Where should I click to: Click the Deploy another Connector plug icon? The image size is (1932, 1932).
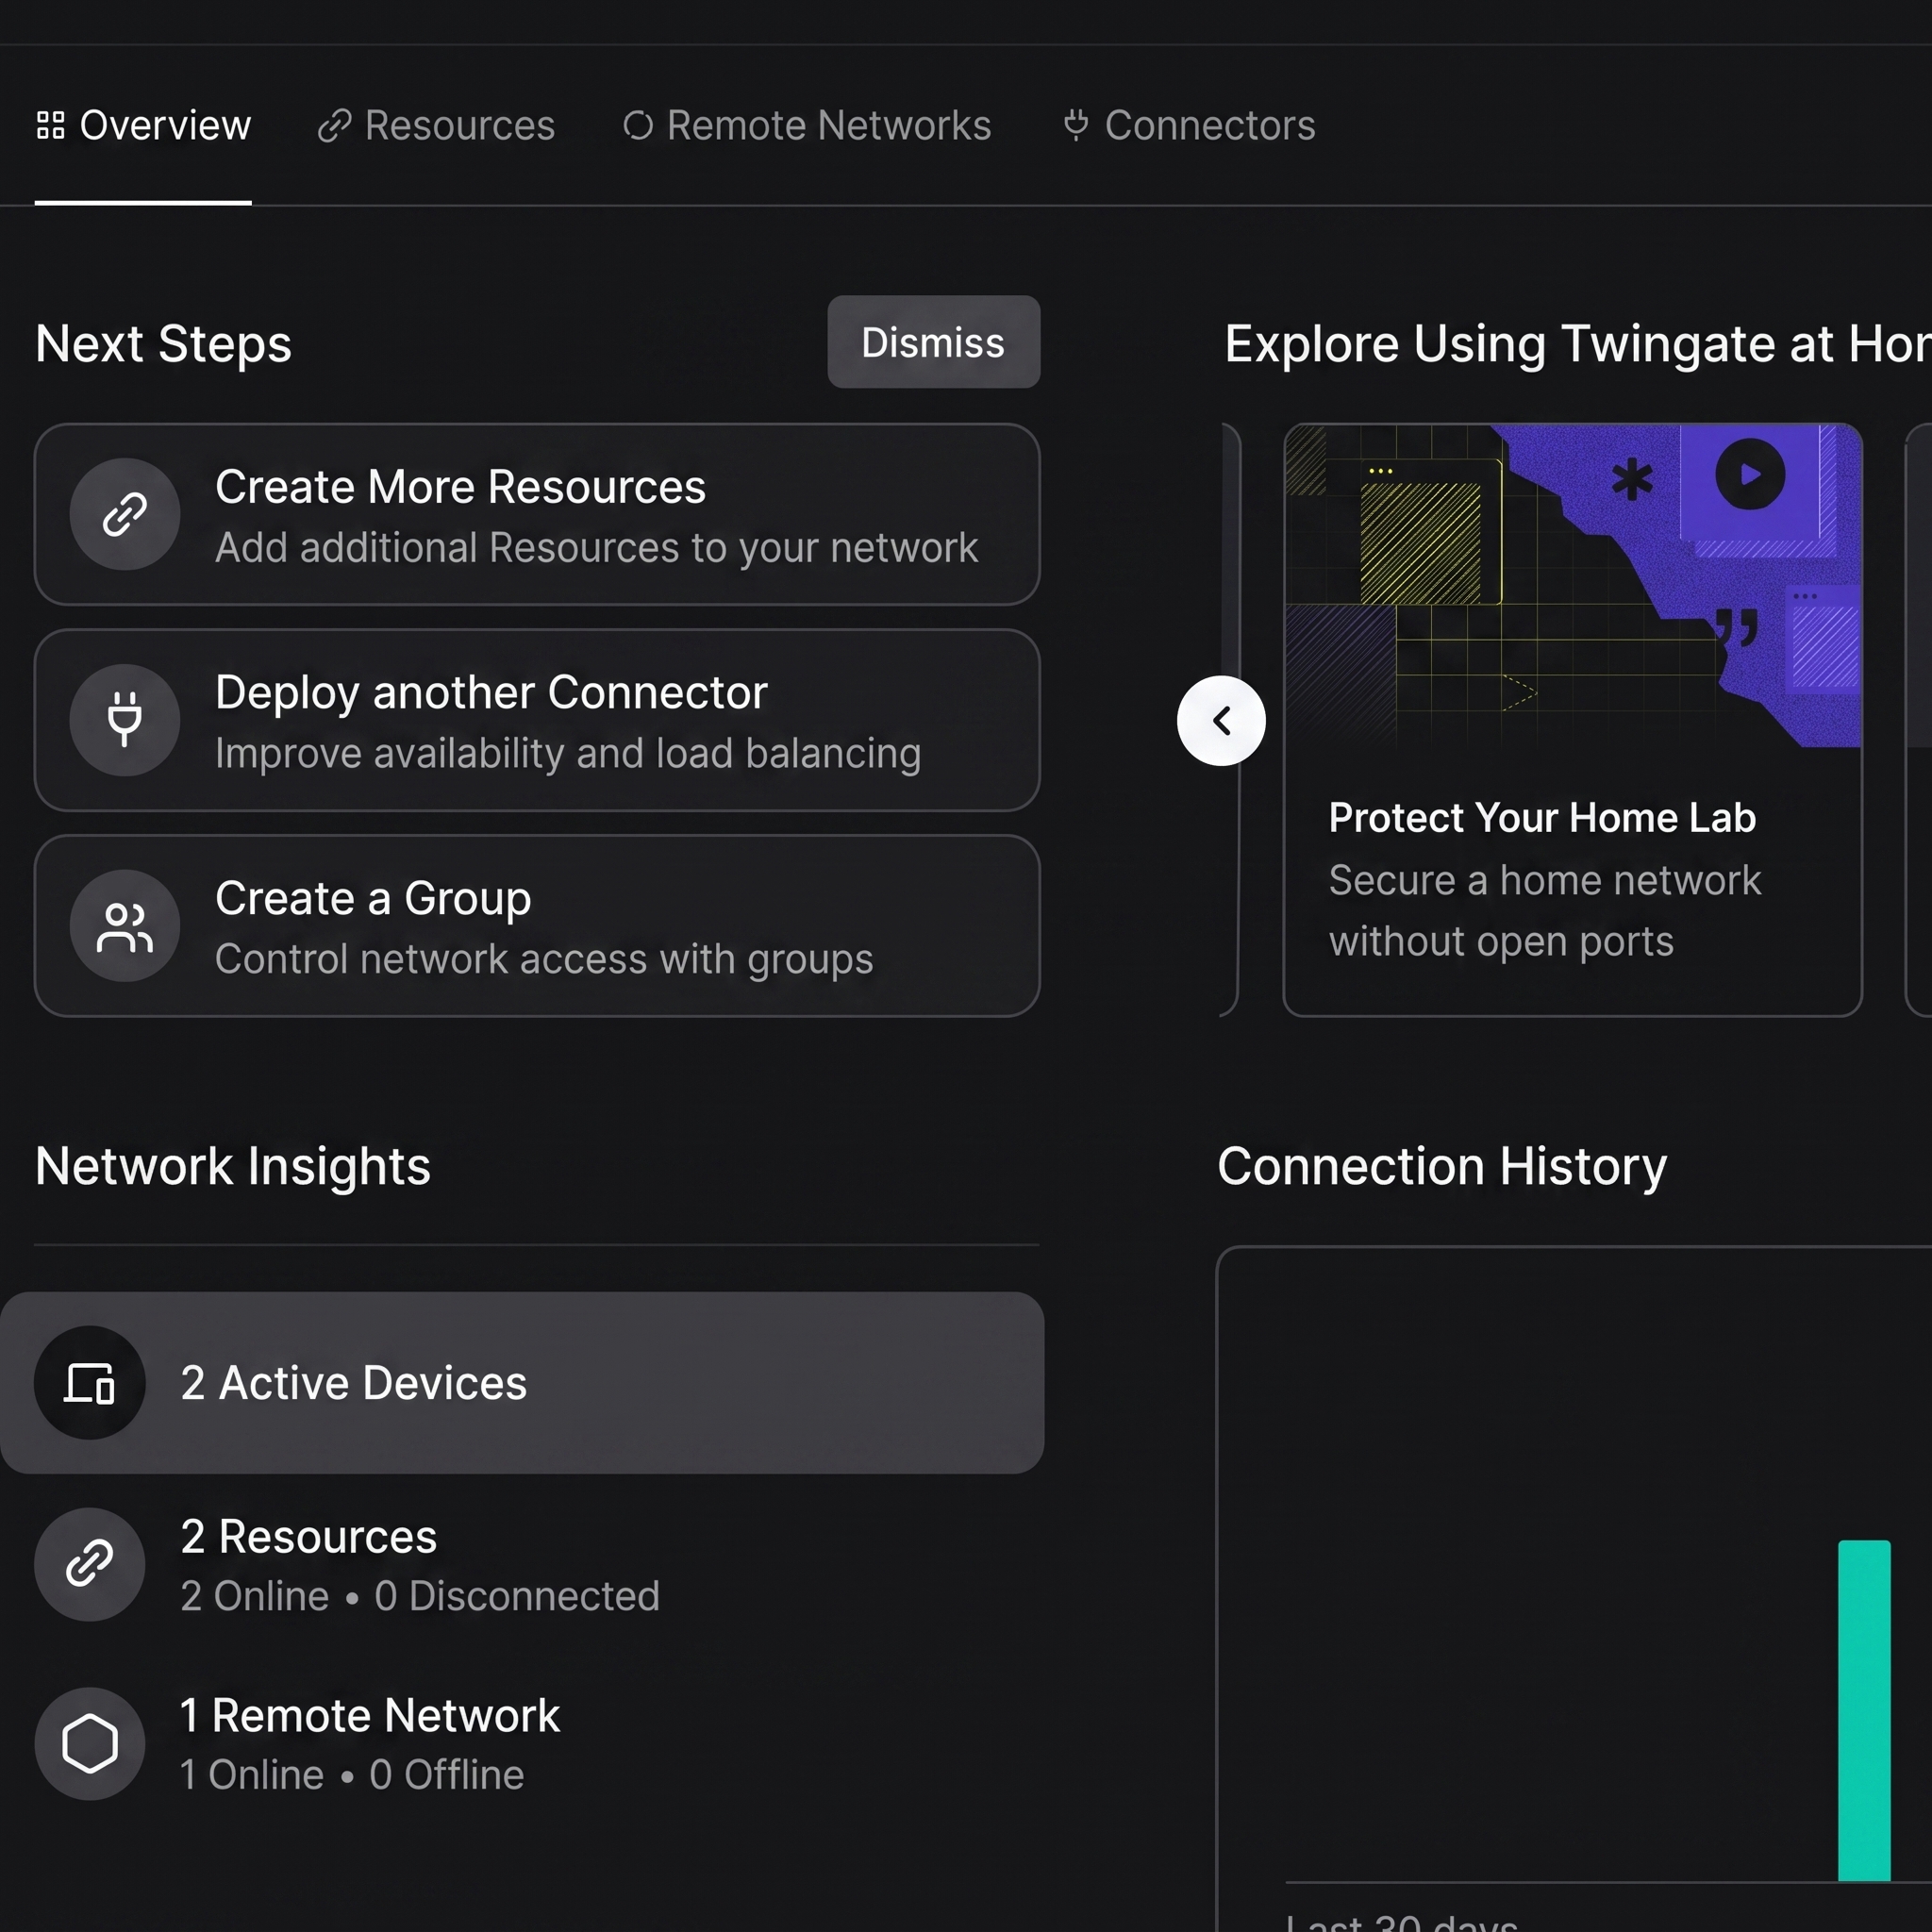[125, 720]
